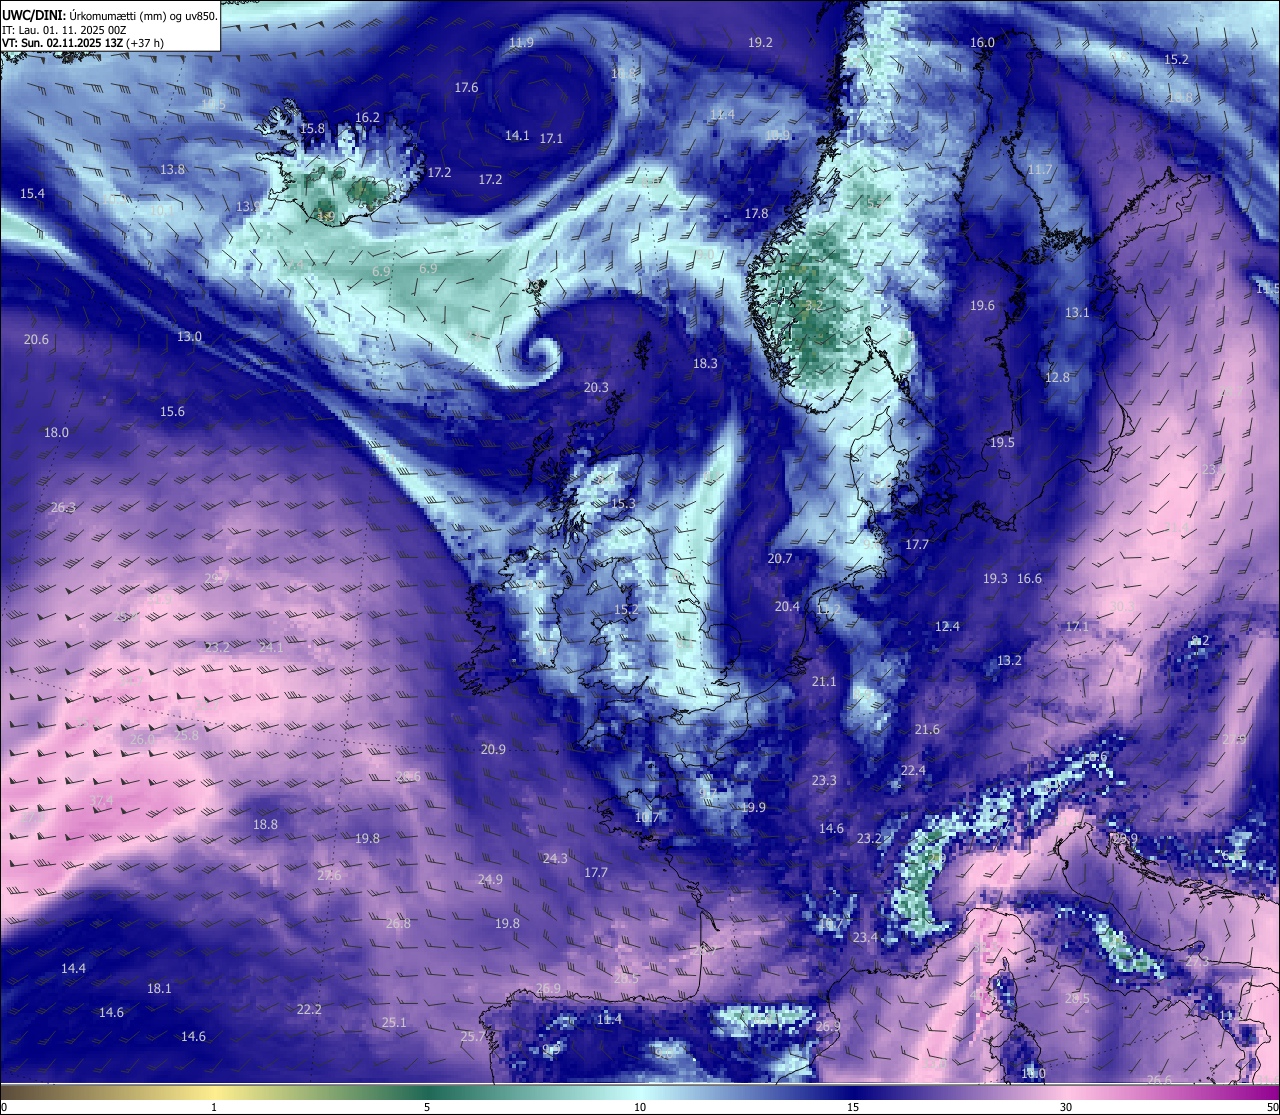Click the '18.3' map value
The width and height of the screenshot is (1280, 1115).
705,363
